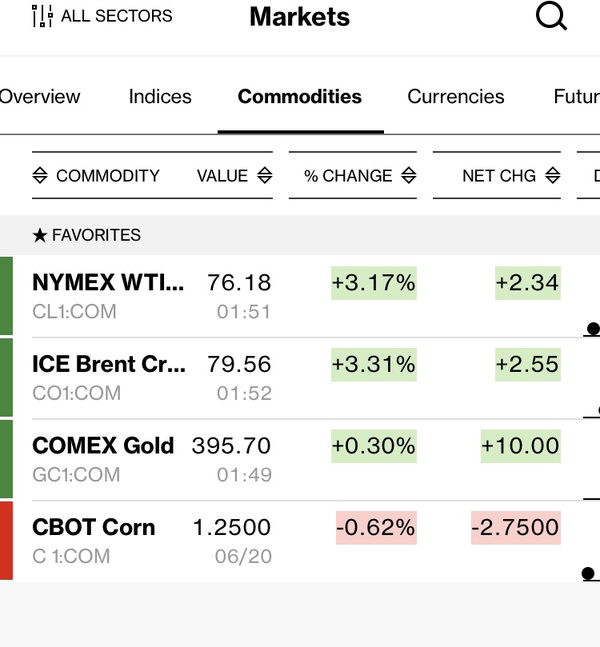Click the +10.00 net change for Gold
Screen dimensions: 600x647
(520, 446)
